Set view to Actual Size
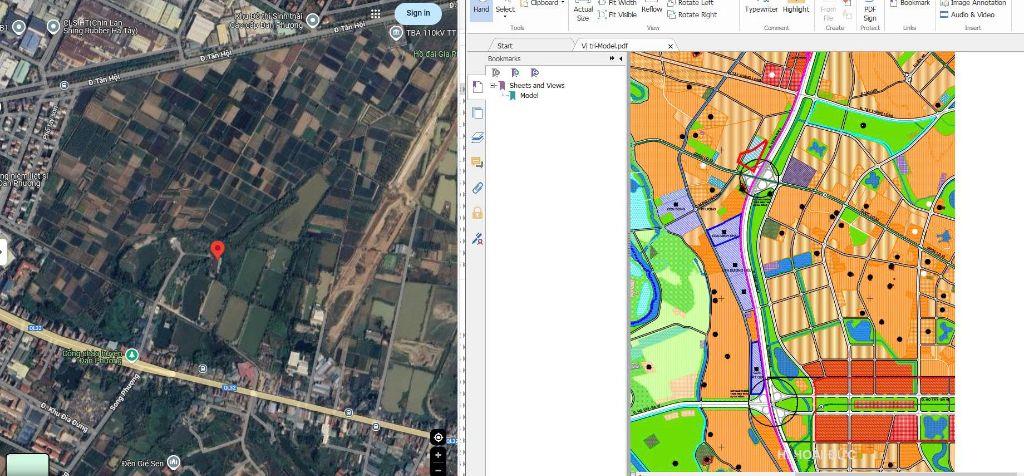 point(583,12)
